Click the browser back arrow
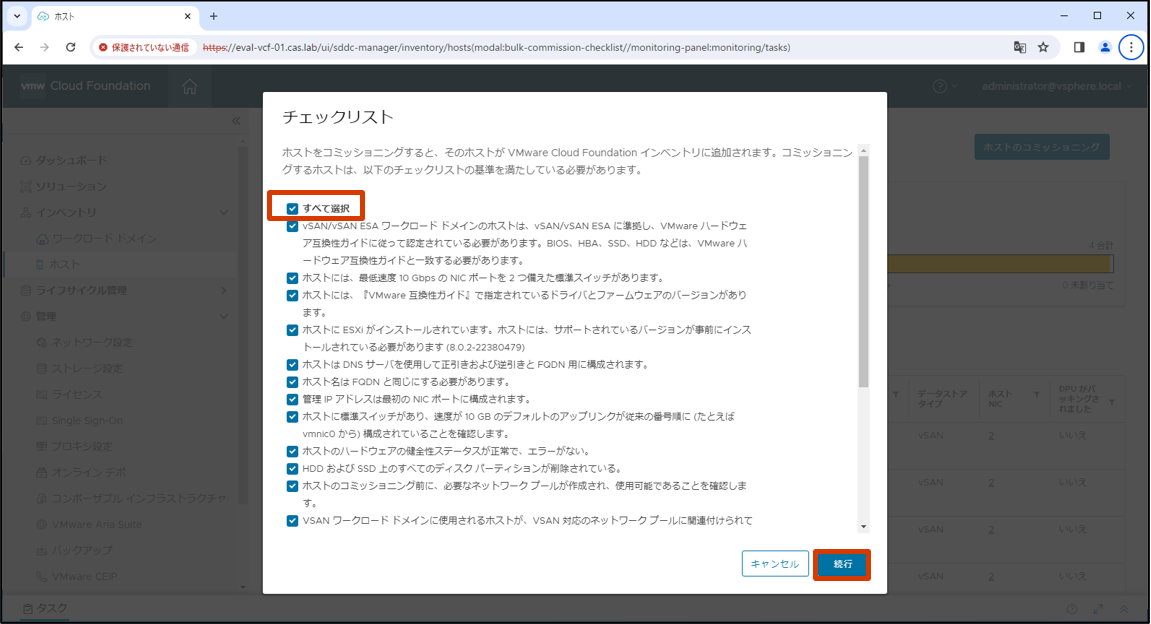1151x624 pixels. pos(19,47)
